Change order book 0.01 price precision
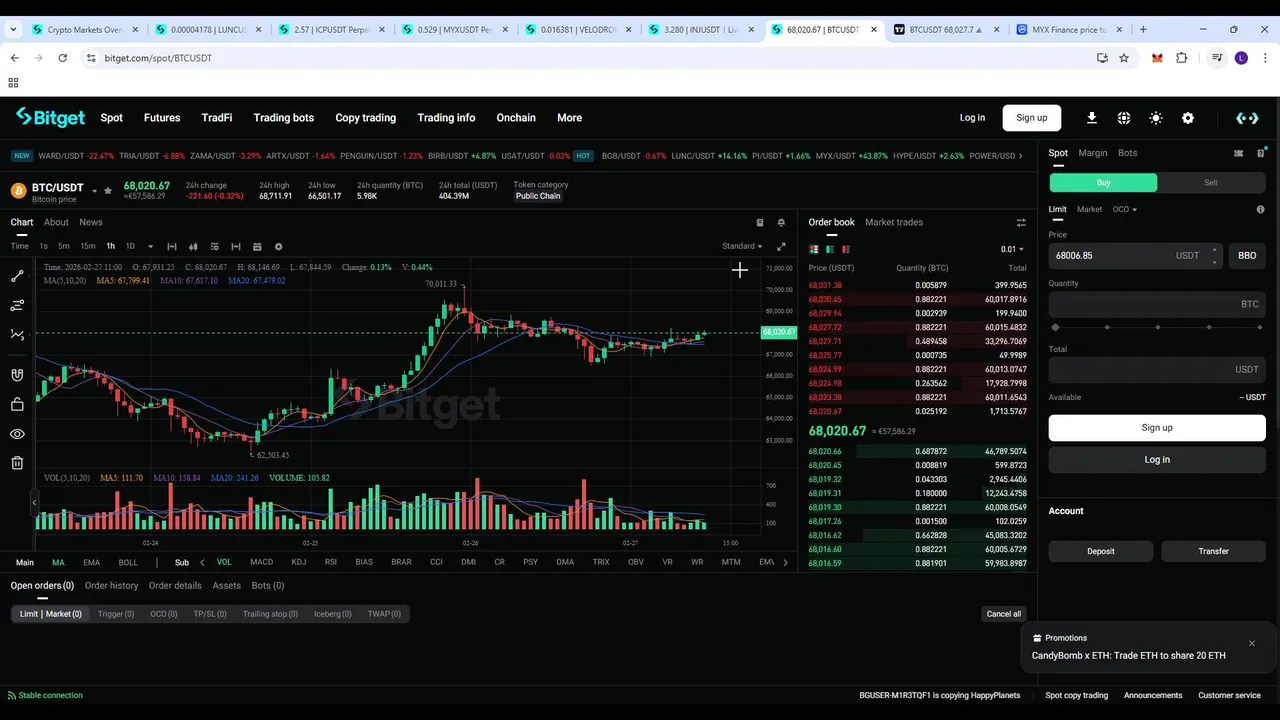Viewport: 1280px width, 720px height. [x=1012, y=249]
